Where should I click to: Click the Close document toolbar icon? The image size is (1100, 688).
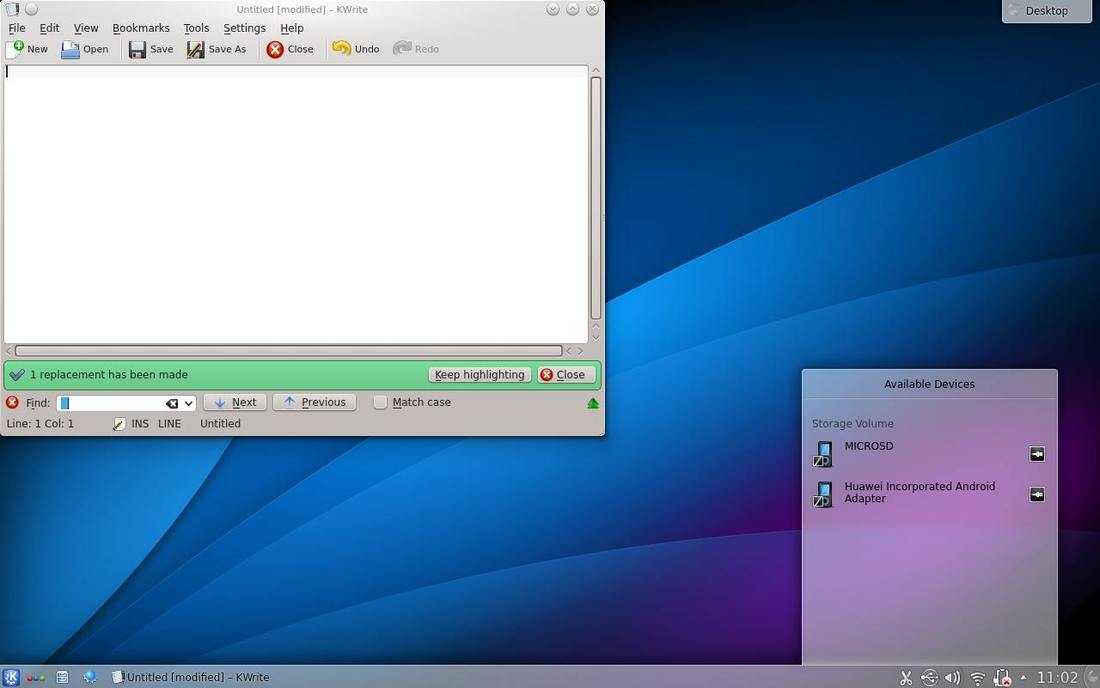290,48
